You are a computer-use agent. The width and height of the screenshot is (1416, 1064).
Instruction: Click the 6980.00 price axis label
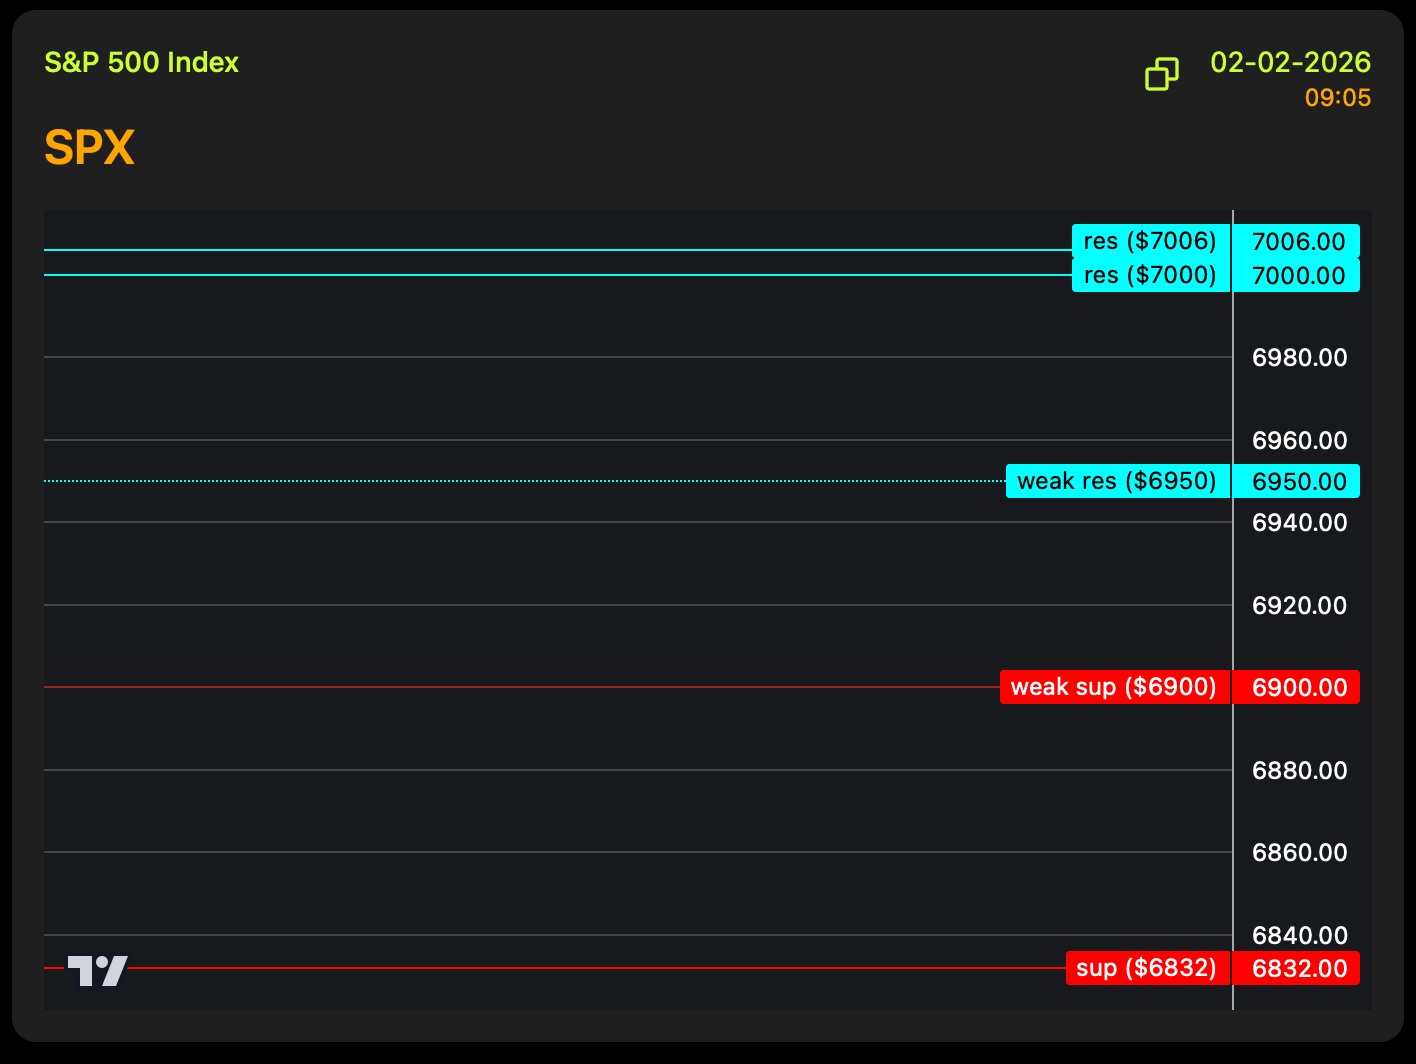pos(1299,357)
